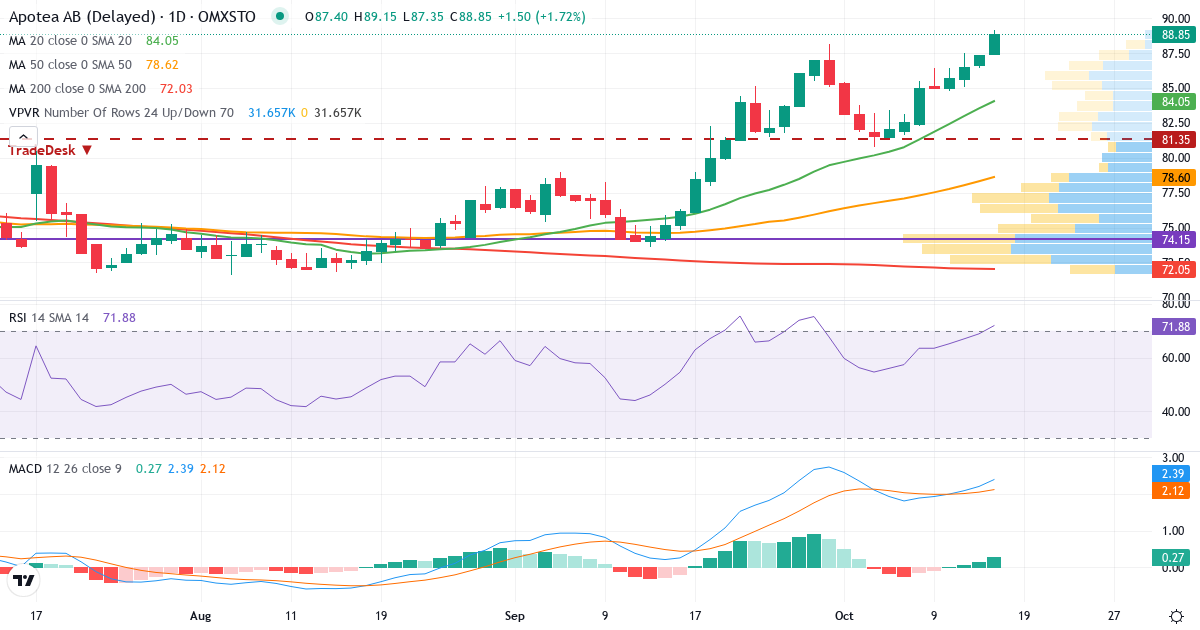1200x630 pixels.
Task: Select MA 20 indicator legend
Action: [70, 41]
